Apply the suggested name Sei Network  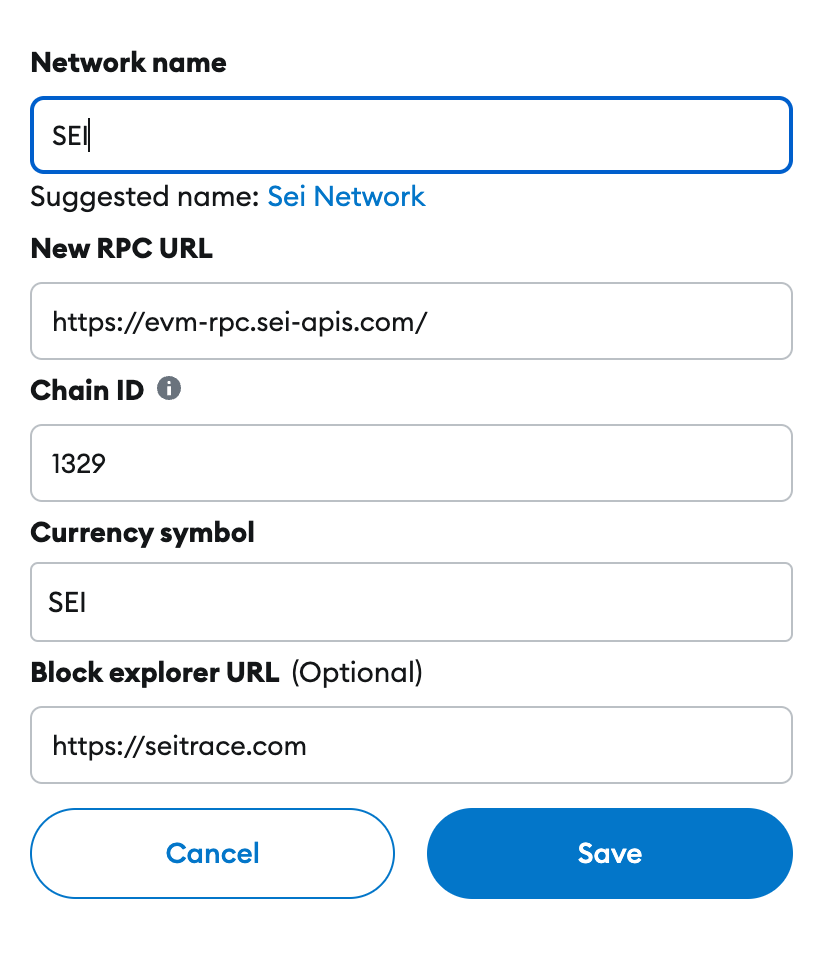coord(346,196)
